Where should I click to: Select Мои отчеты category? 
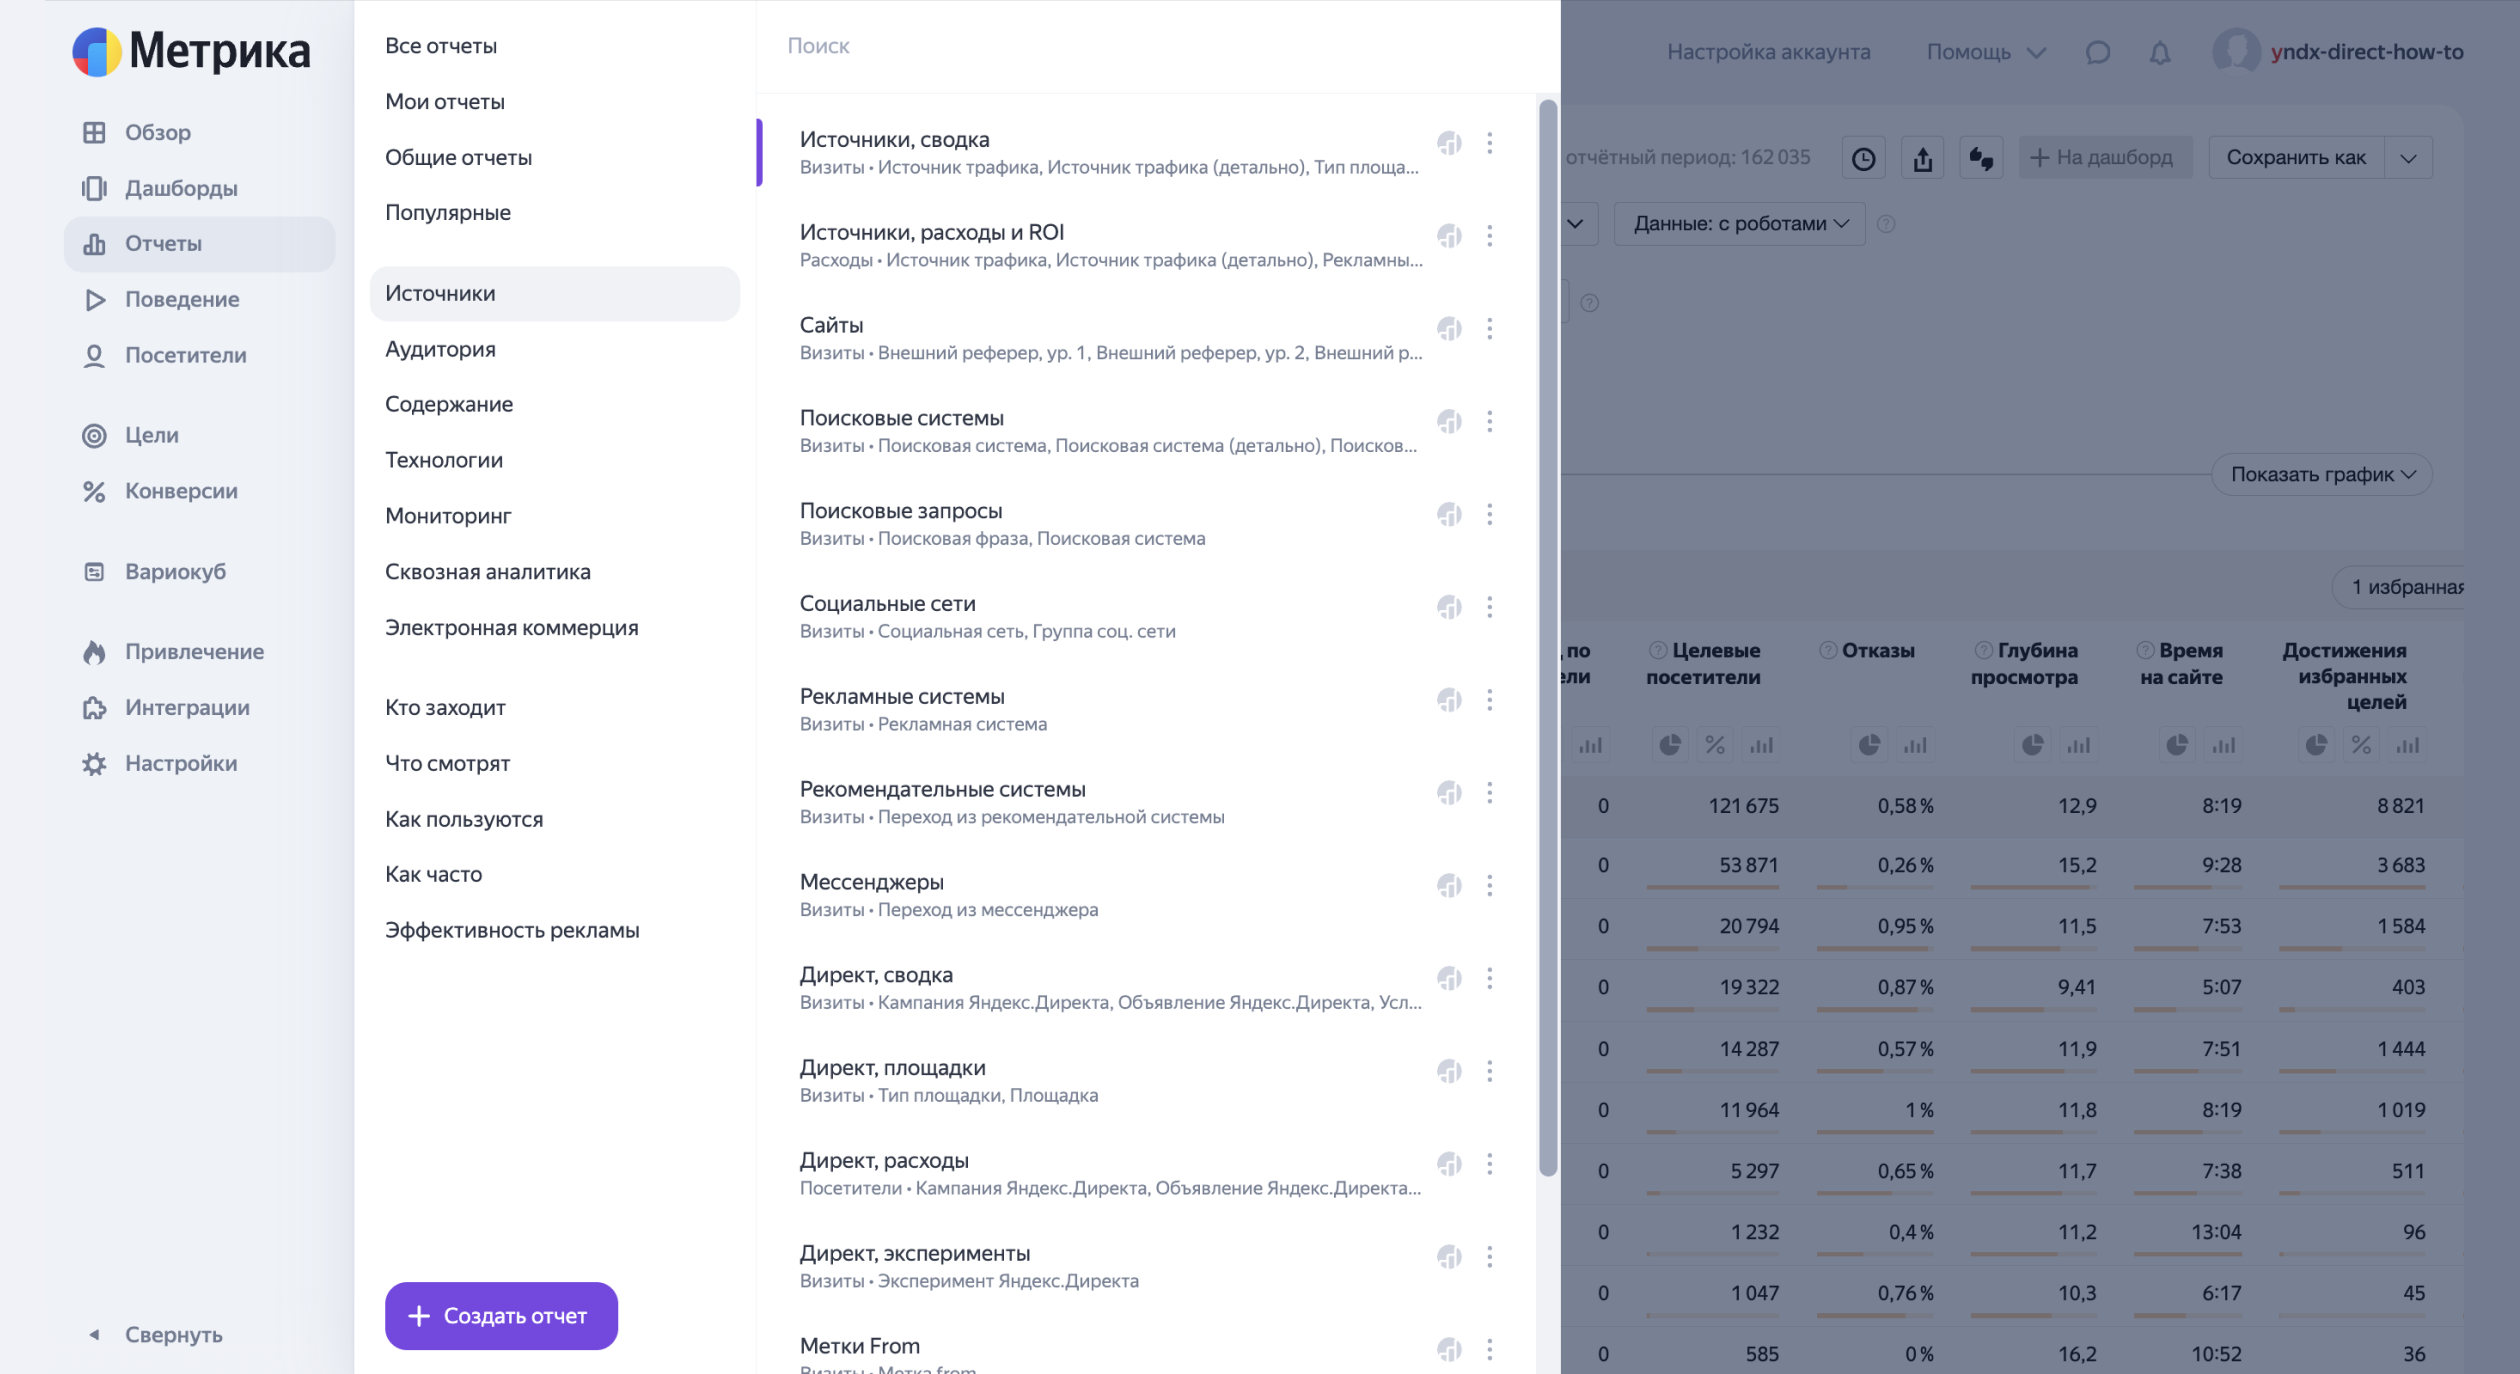click(445, 102)
